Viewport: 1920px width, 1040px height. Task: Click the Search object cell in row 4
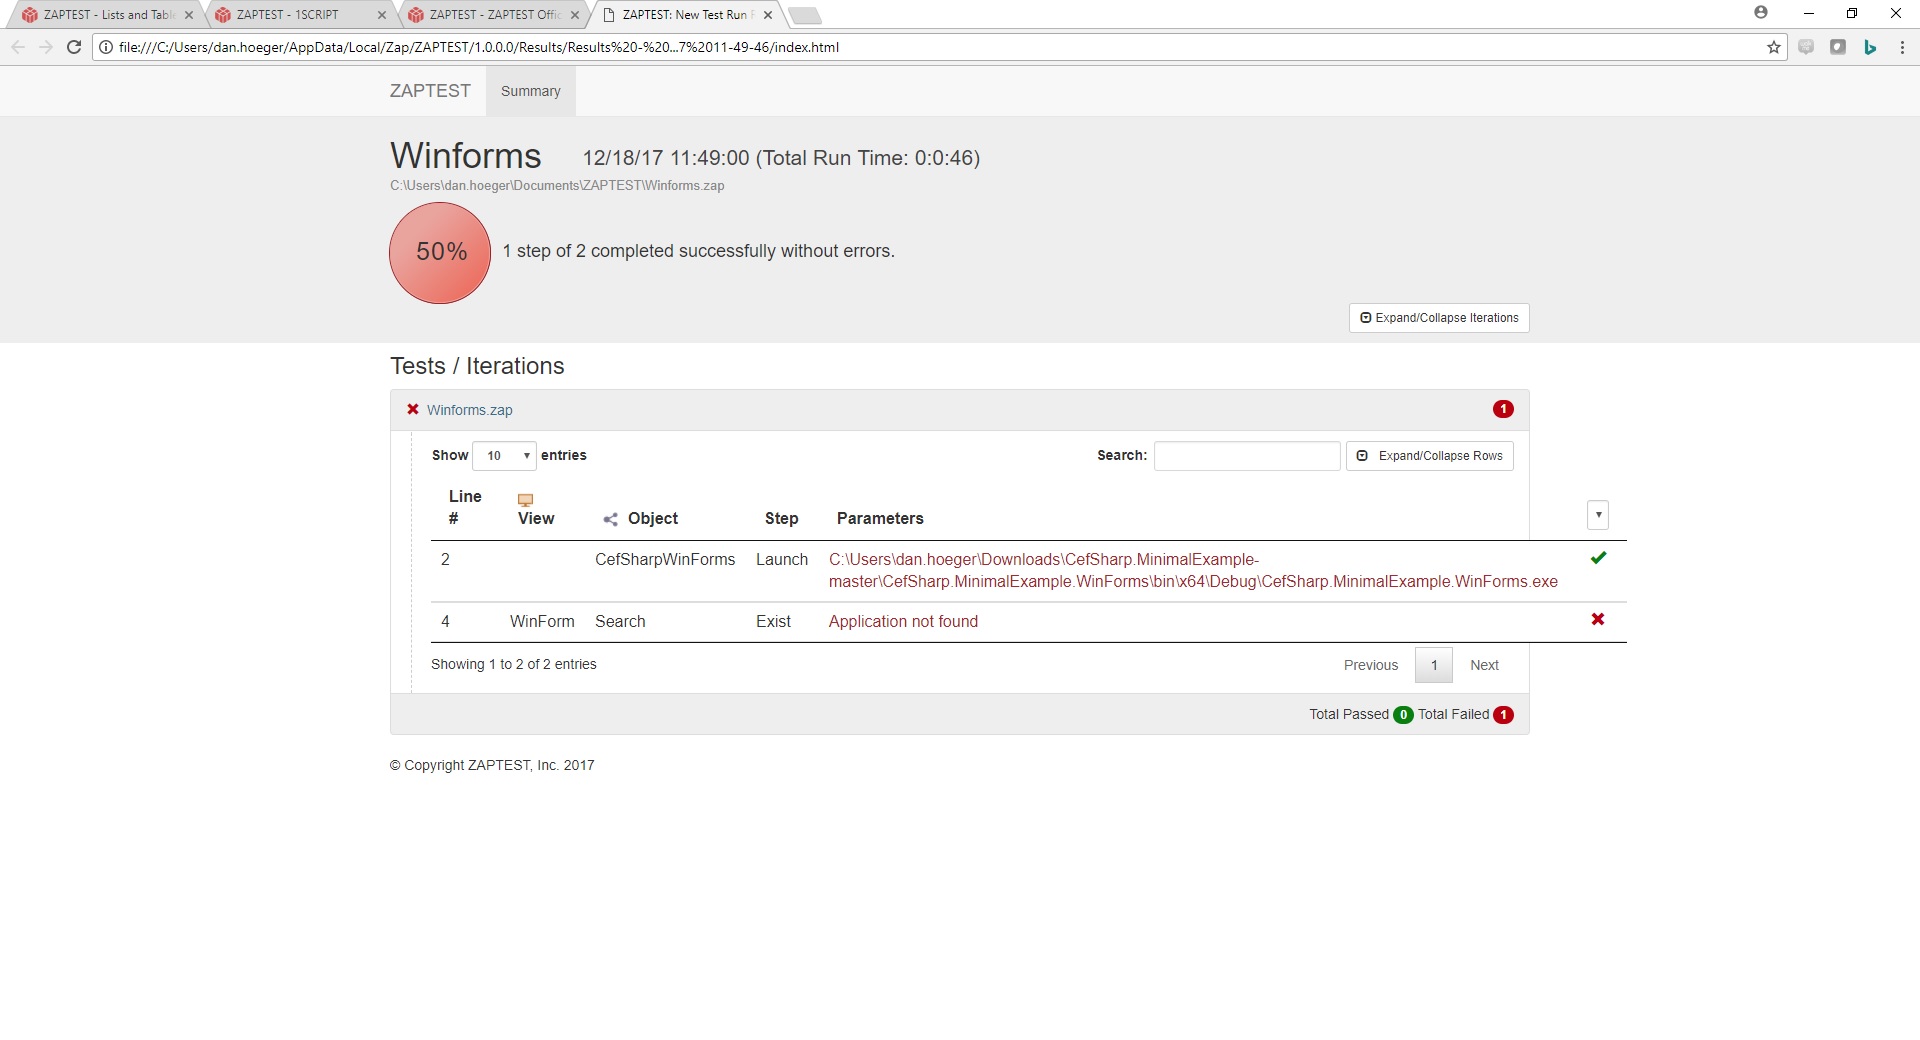[620, 622]
